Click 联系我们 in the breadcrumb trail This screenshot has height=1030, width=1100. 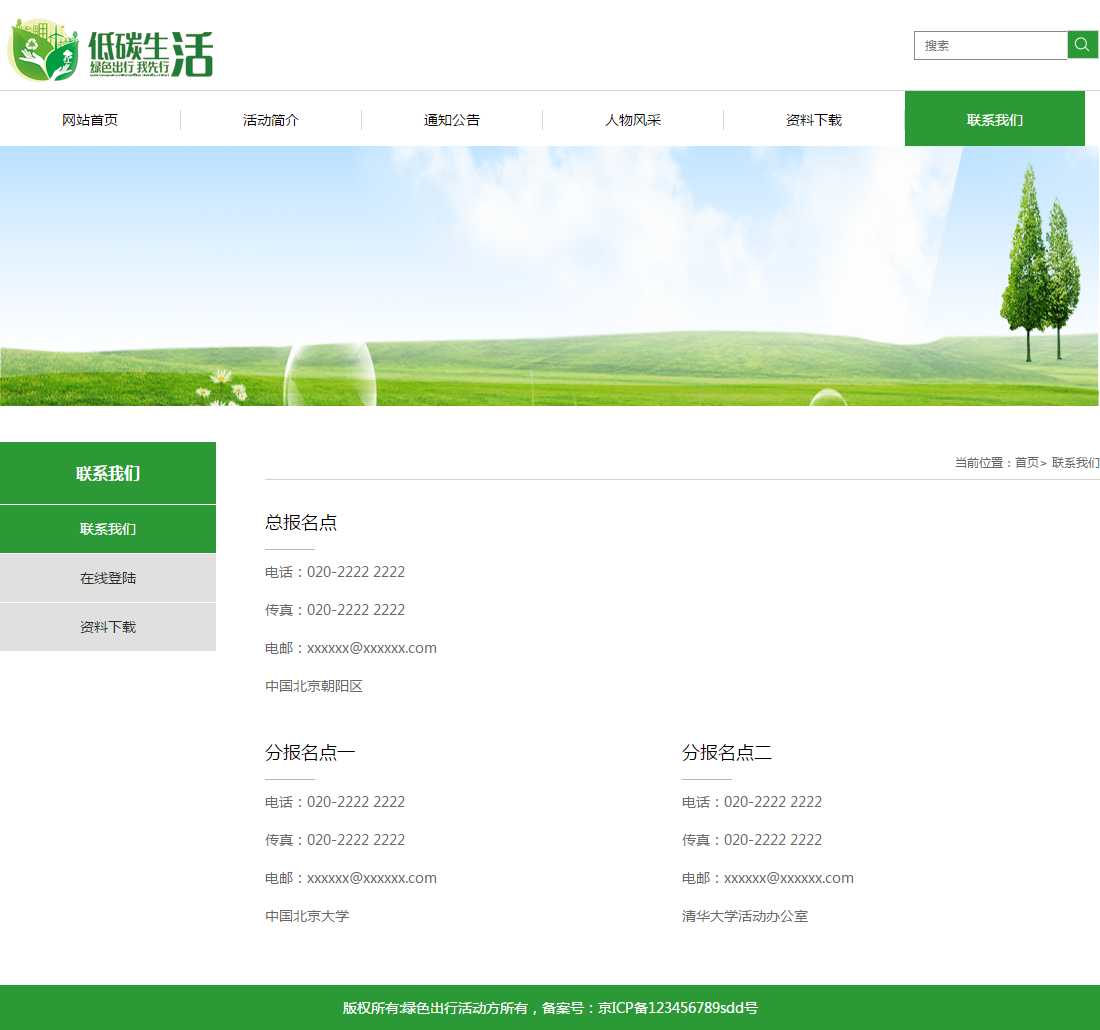coord(1075,463)
